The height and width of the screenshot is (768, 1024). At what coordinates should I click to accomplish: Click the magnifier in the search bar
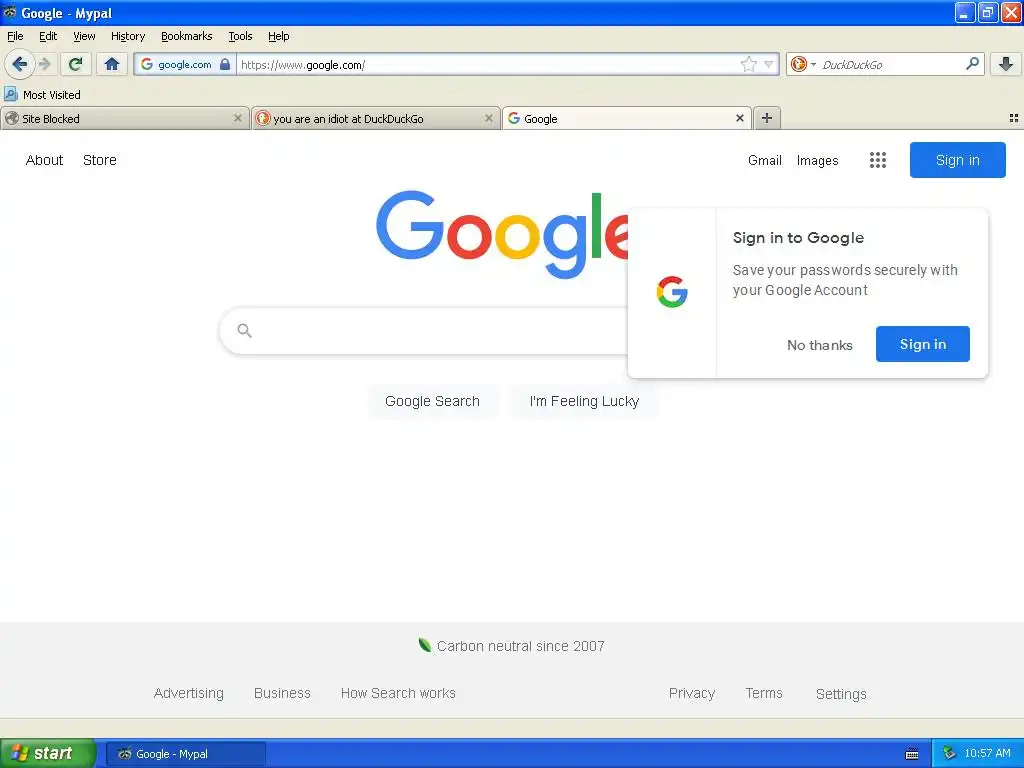(972, 64)
